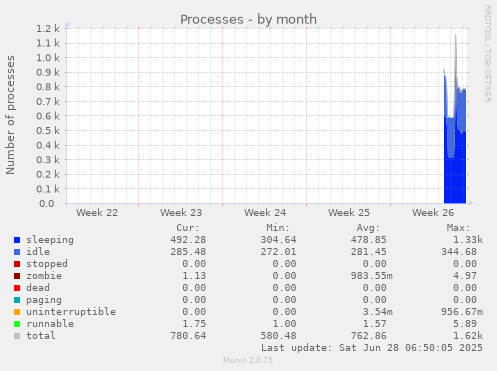Click uninterruptible average value 3.54m

click(378, 312)
